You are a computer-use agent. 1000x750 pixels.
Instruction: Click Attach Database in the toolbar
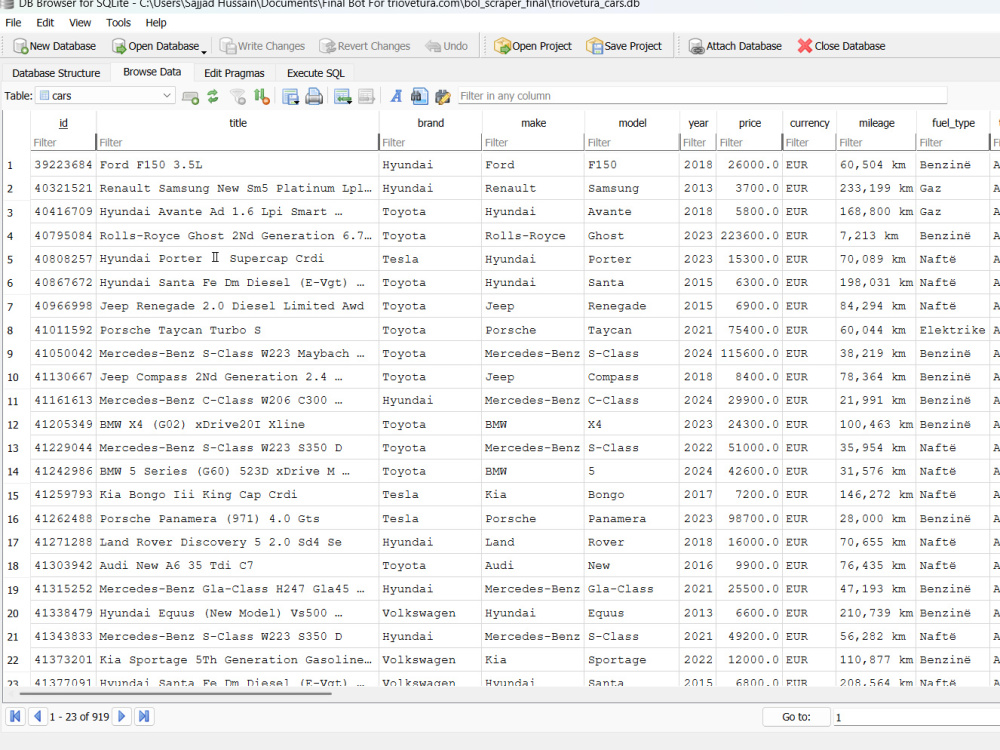point(735,46)
